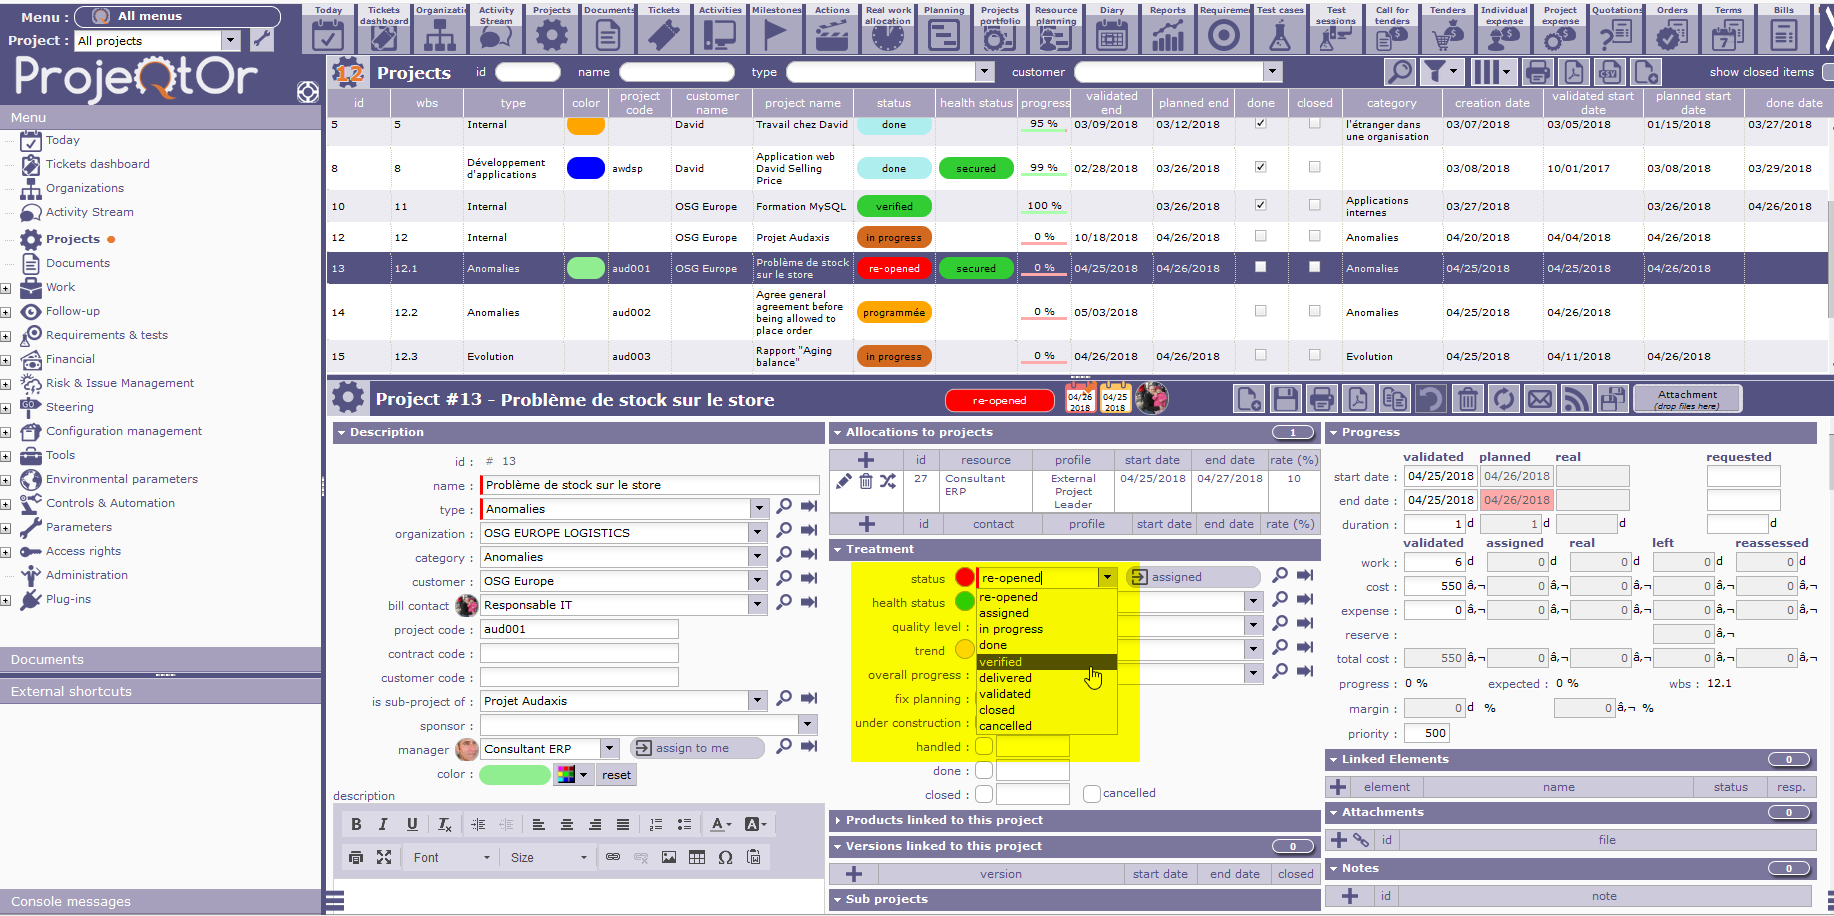The height and width of the screenshot is (916, 1834).
Task: Export project list to CSV
Action: (1610, 72)
